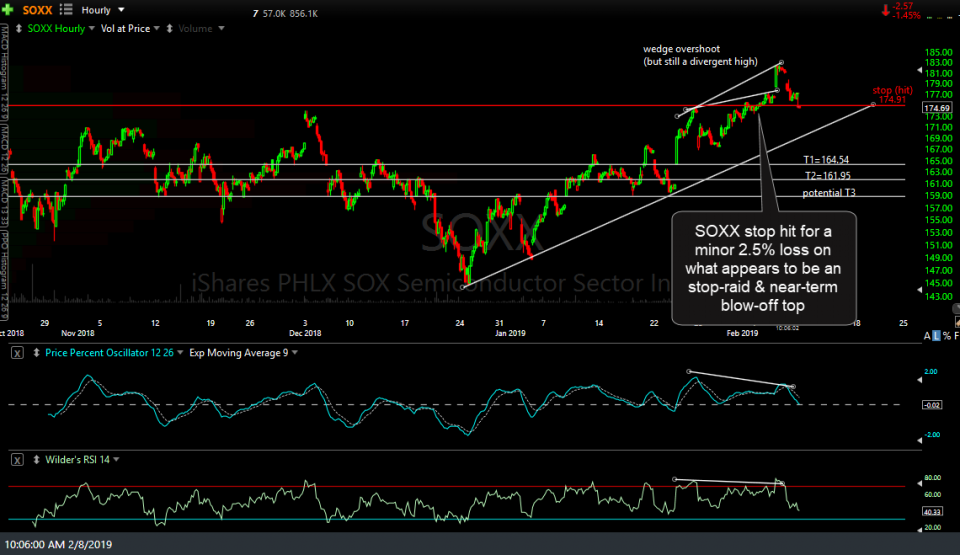Image resolution: width=960 pixels, height=555 pixels.
Task: Expand the SOXX Hourly study menu
Action: click(92, 28)
